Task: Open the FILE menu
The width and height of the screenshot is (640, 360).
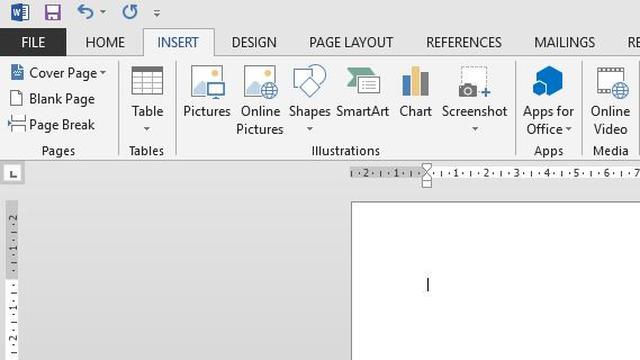Action: (x=33, y=42)
